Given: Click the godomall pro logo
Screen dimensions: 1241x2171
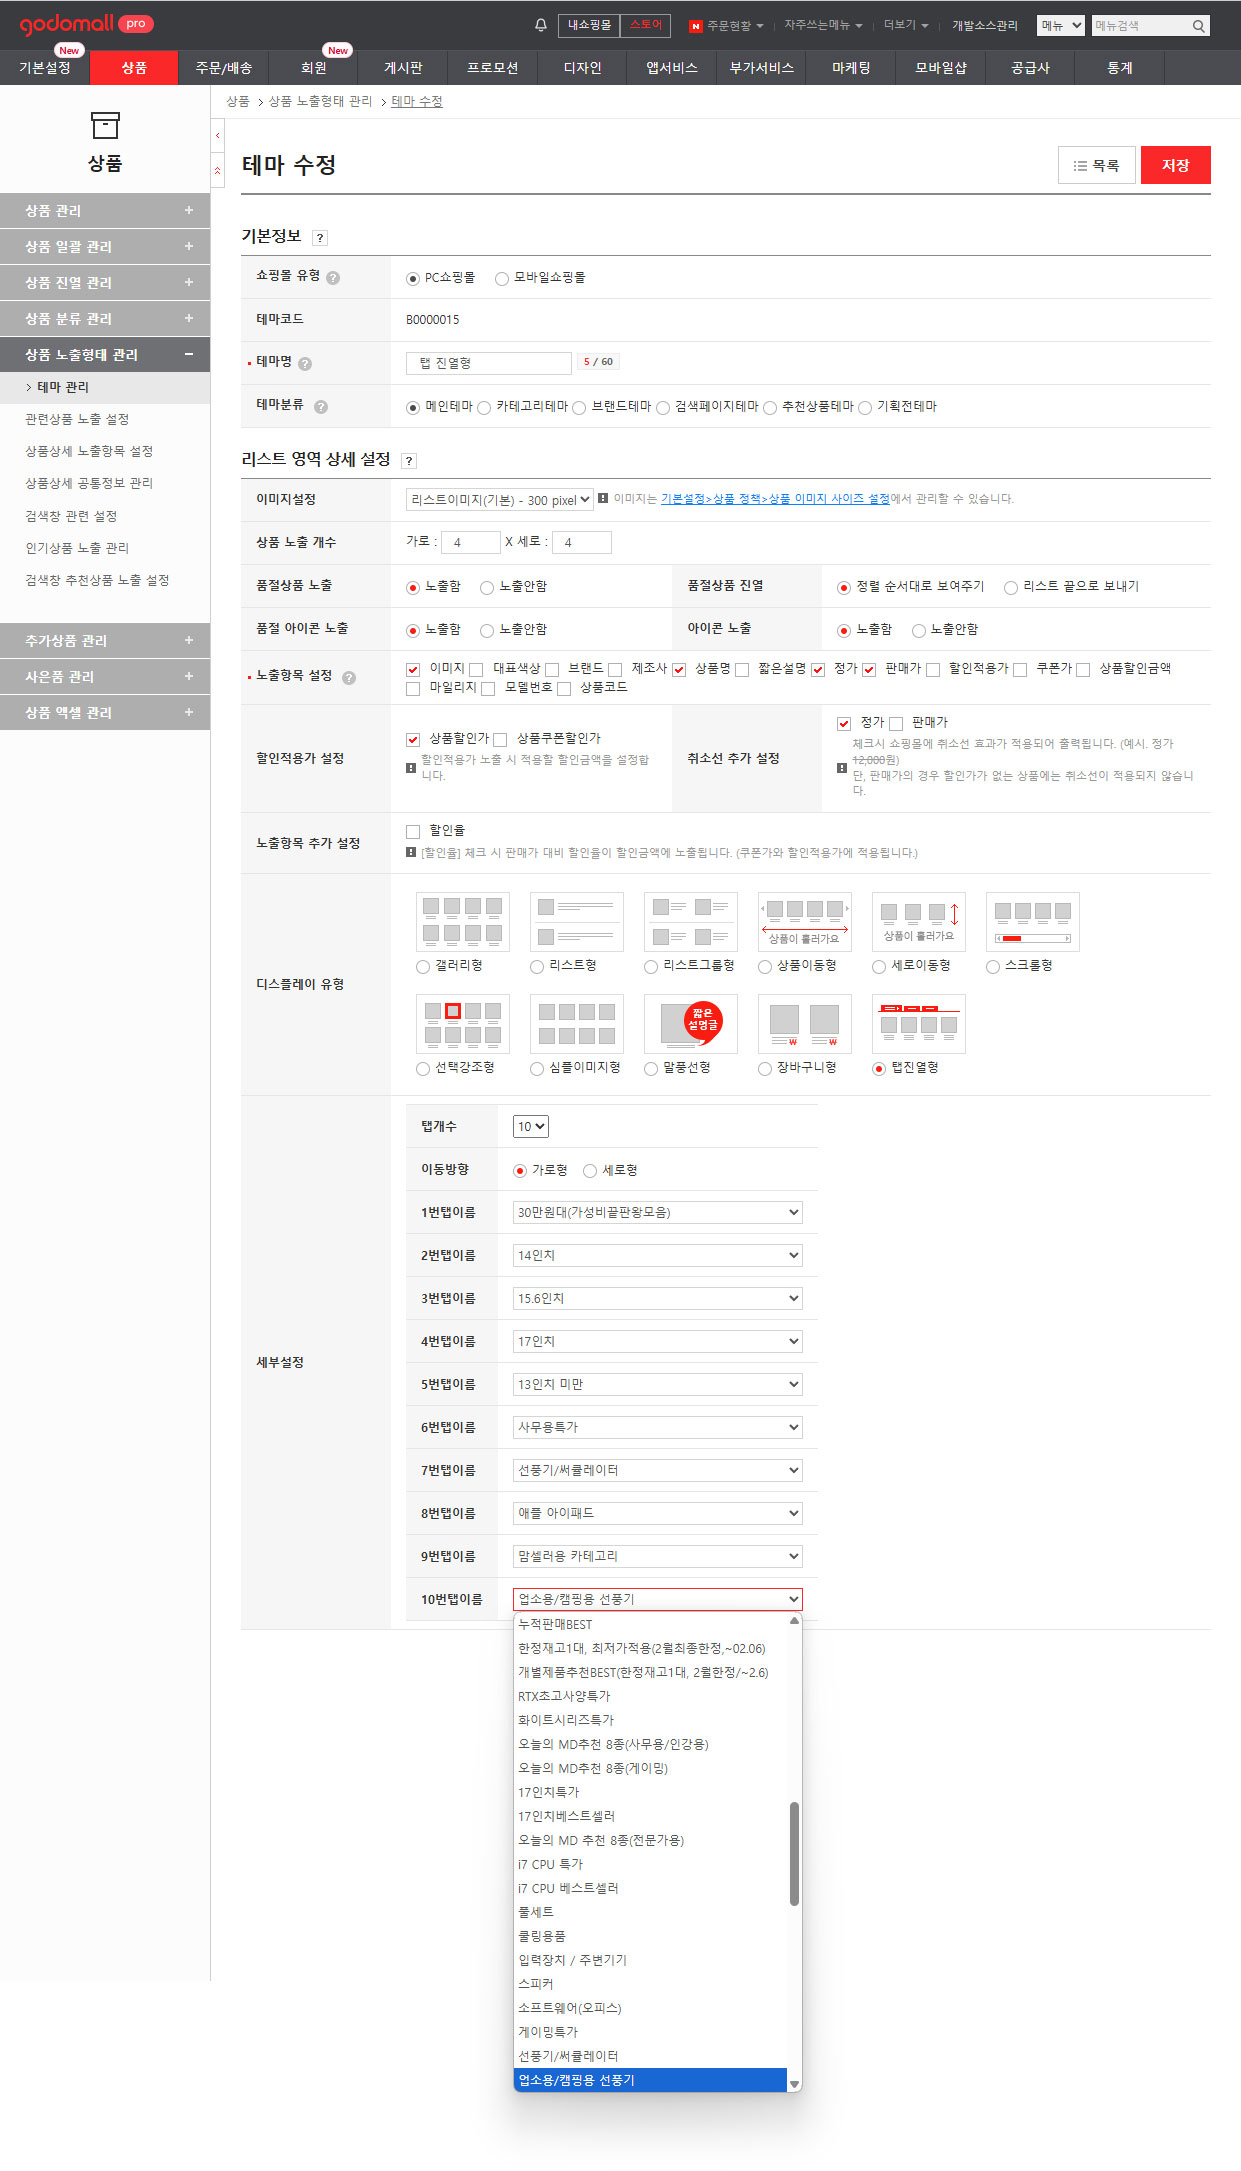Looking at the screenshot, I should click(x=86, y=24).
